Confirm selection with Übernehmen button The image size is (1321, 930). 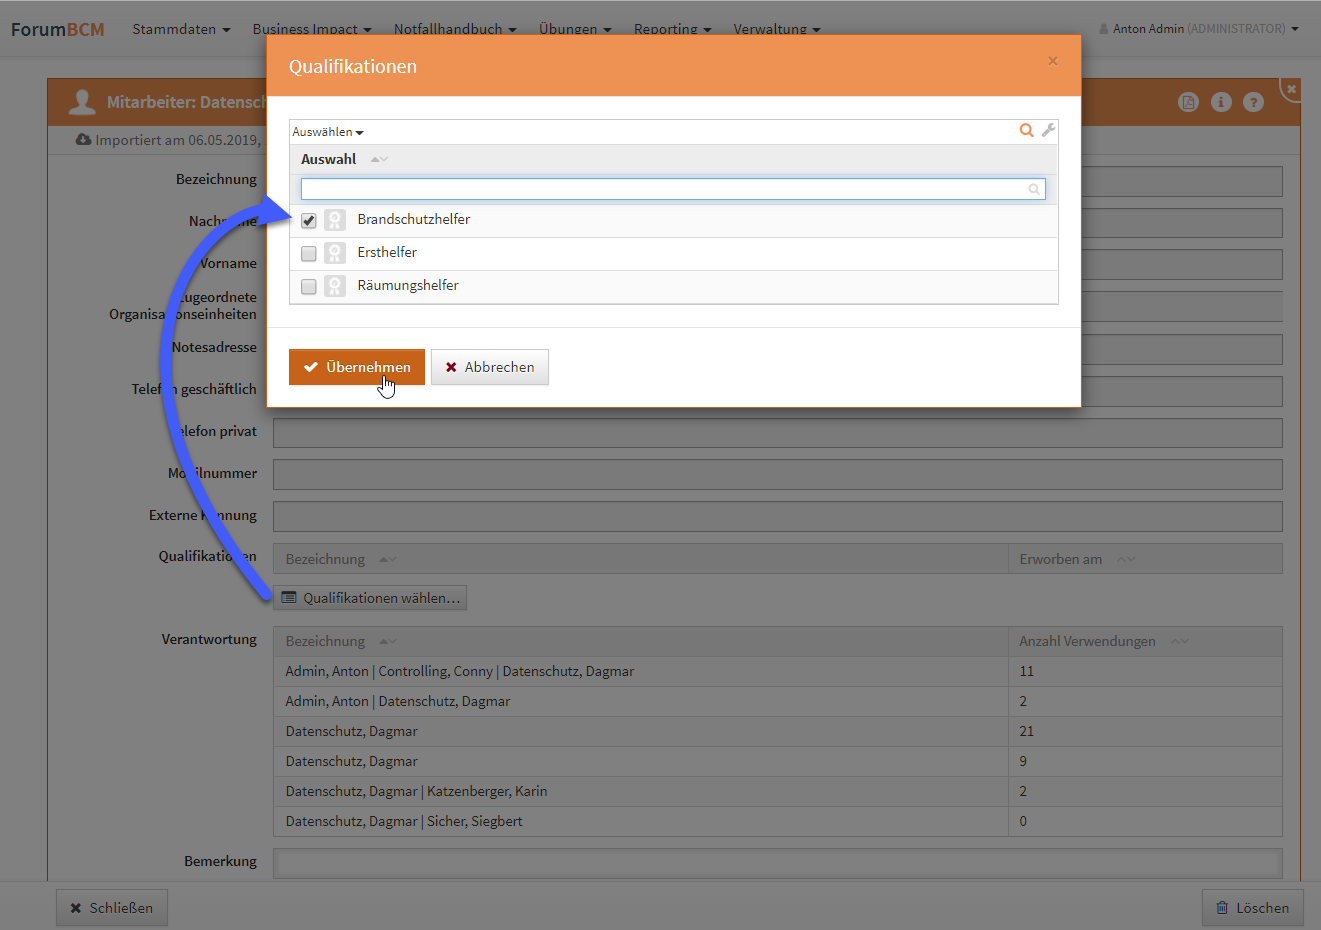click(357, 367)
